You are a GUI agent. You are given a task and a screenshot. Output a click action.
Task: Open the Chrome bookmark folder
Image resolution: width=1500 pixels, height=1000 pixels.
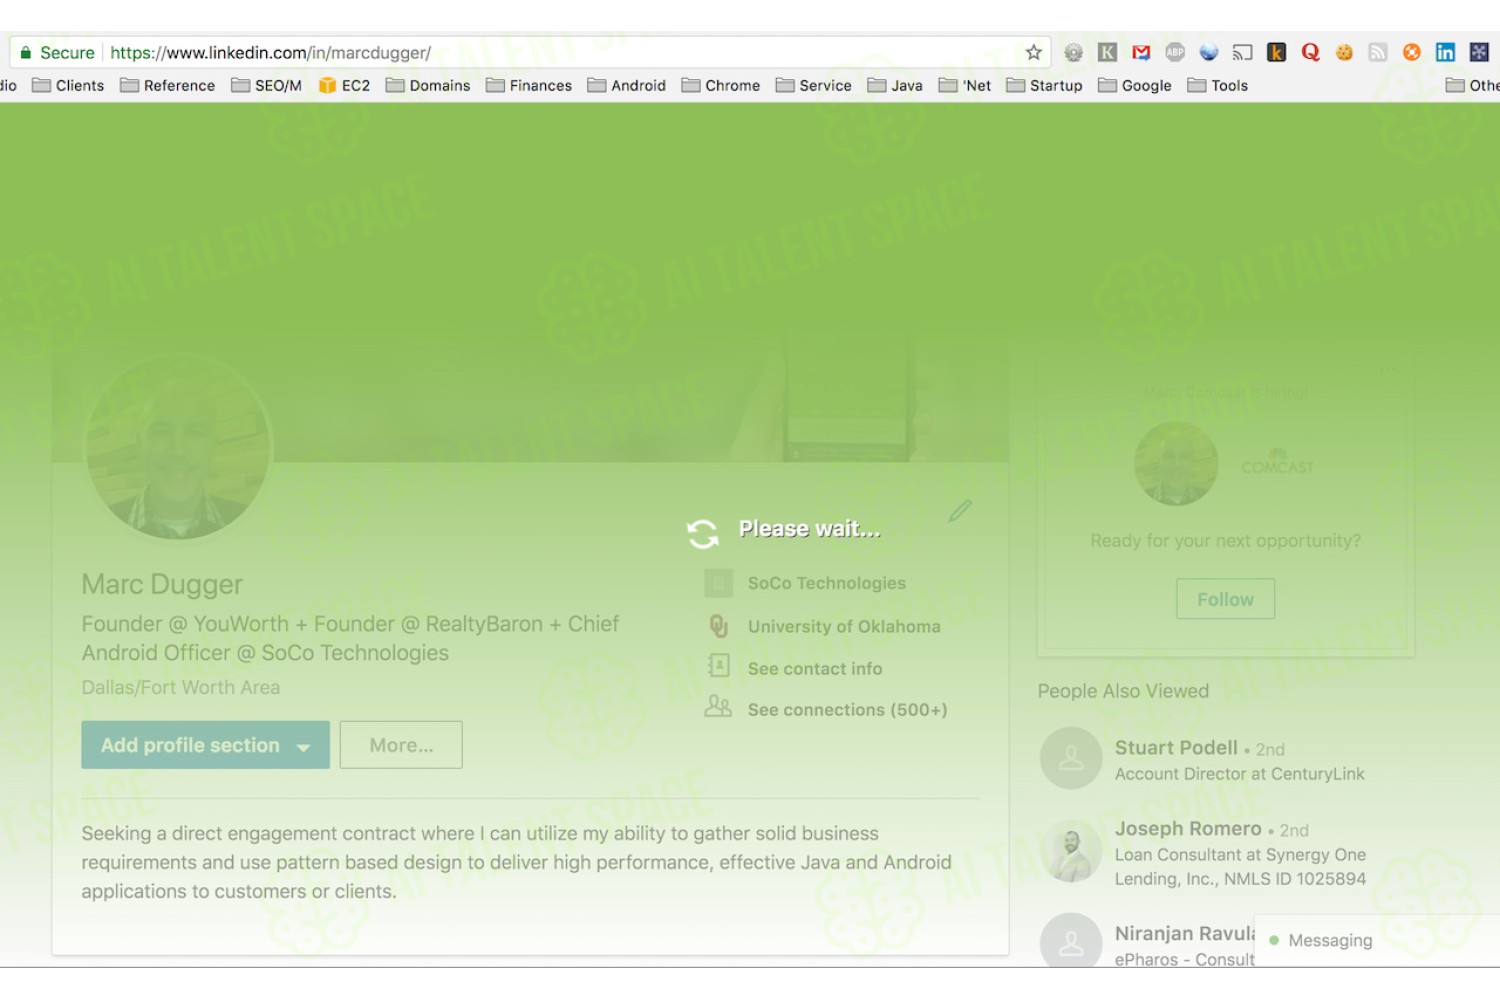click(x=720, y=85)
